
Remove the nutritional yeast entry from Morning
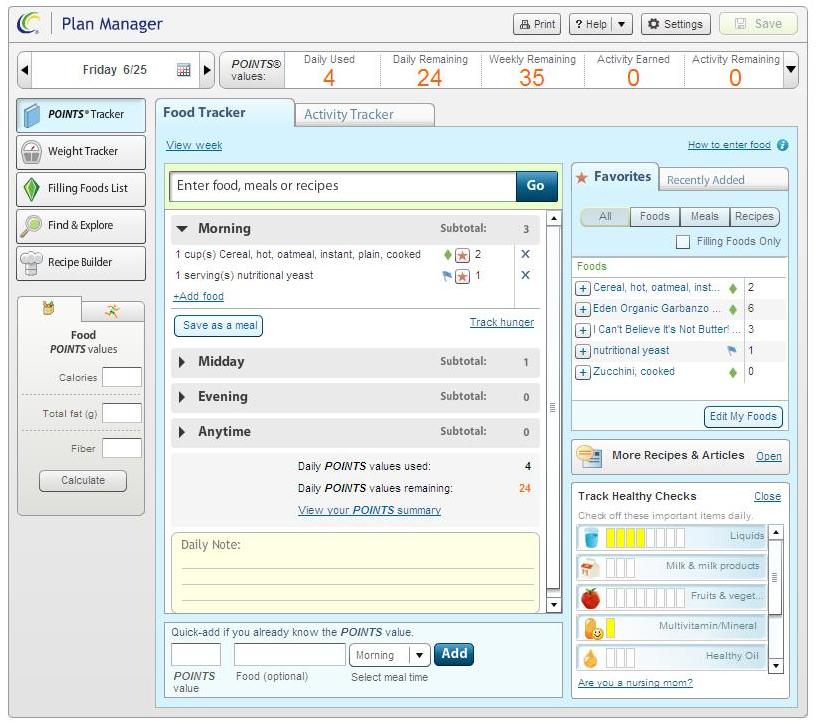point(526,275)
